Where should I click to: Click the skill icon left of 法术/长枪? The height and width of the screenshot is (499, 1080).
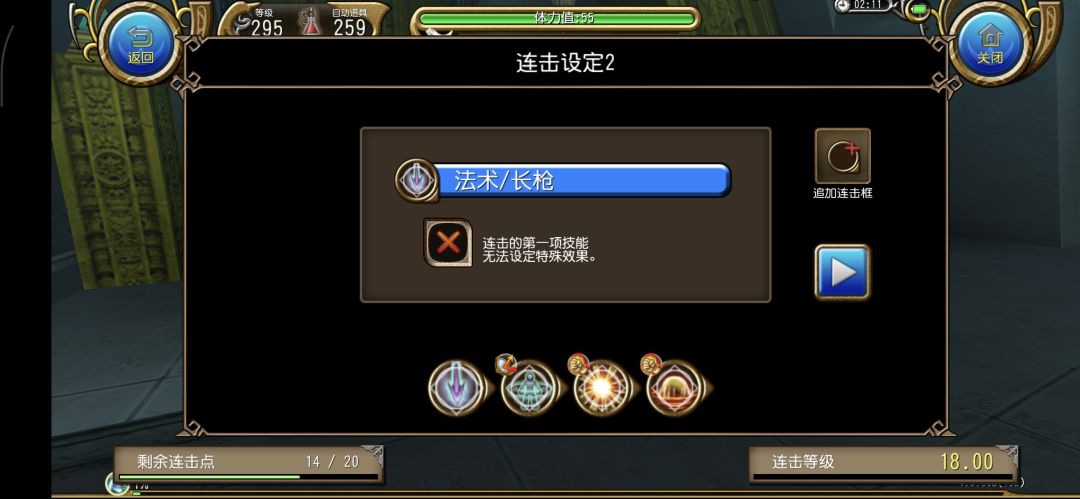point(417,181)
